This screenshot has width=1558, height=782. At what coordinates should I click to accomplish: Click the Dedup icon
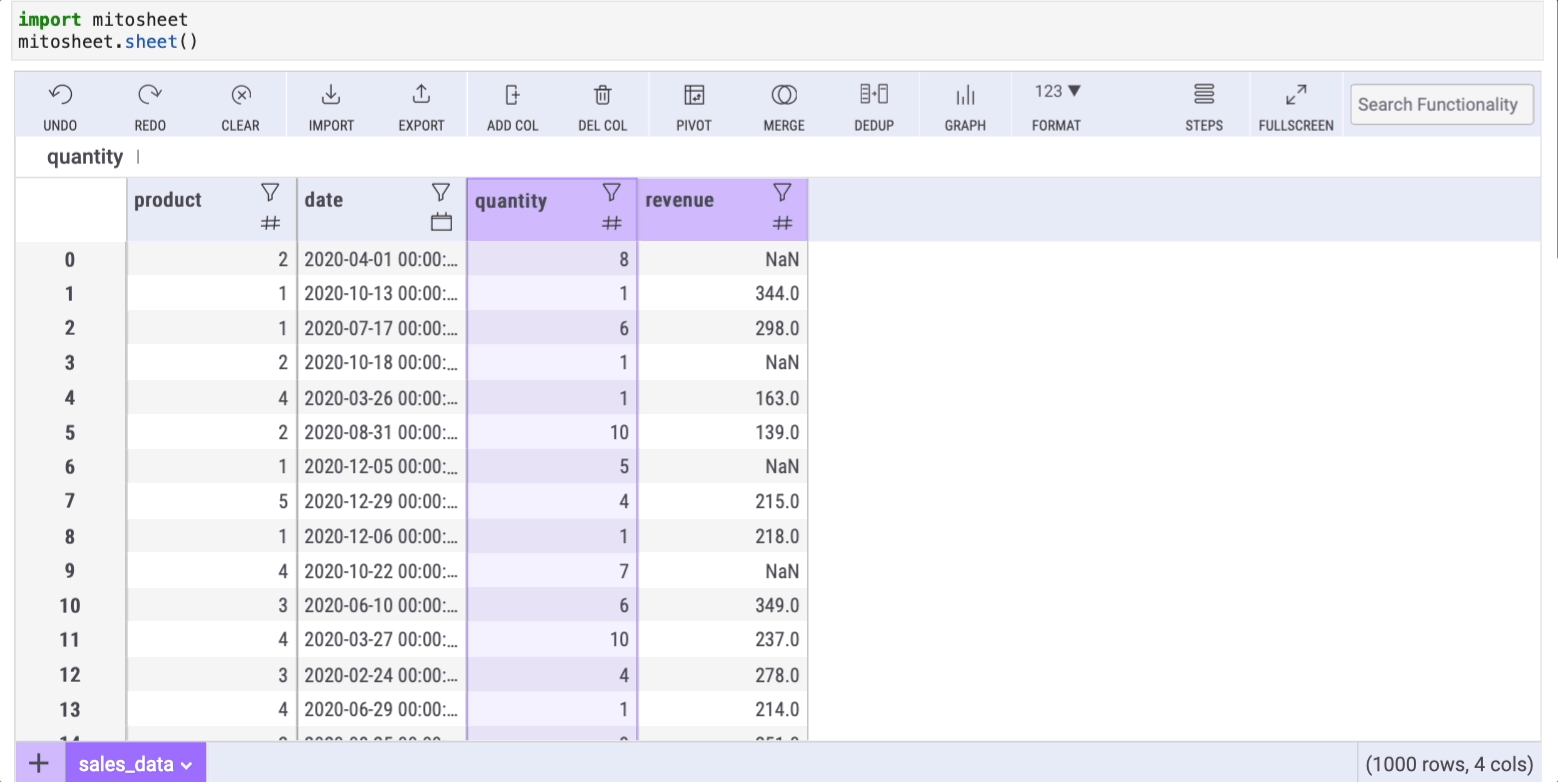(x=874, y=95)
